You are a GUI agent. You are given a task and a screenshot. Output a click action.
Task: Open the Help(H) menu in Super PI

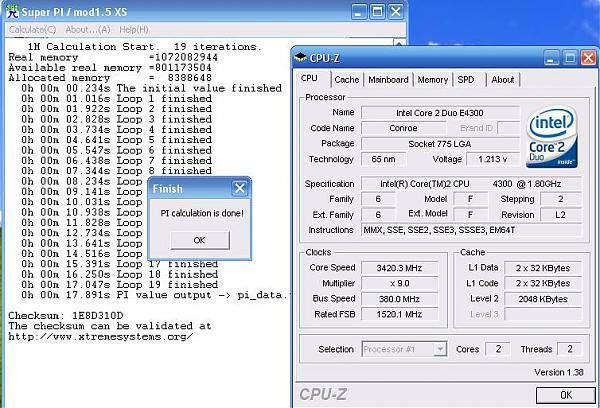pyautogui.click(x=134, y=29)
